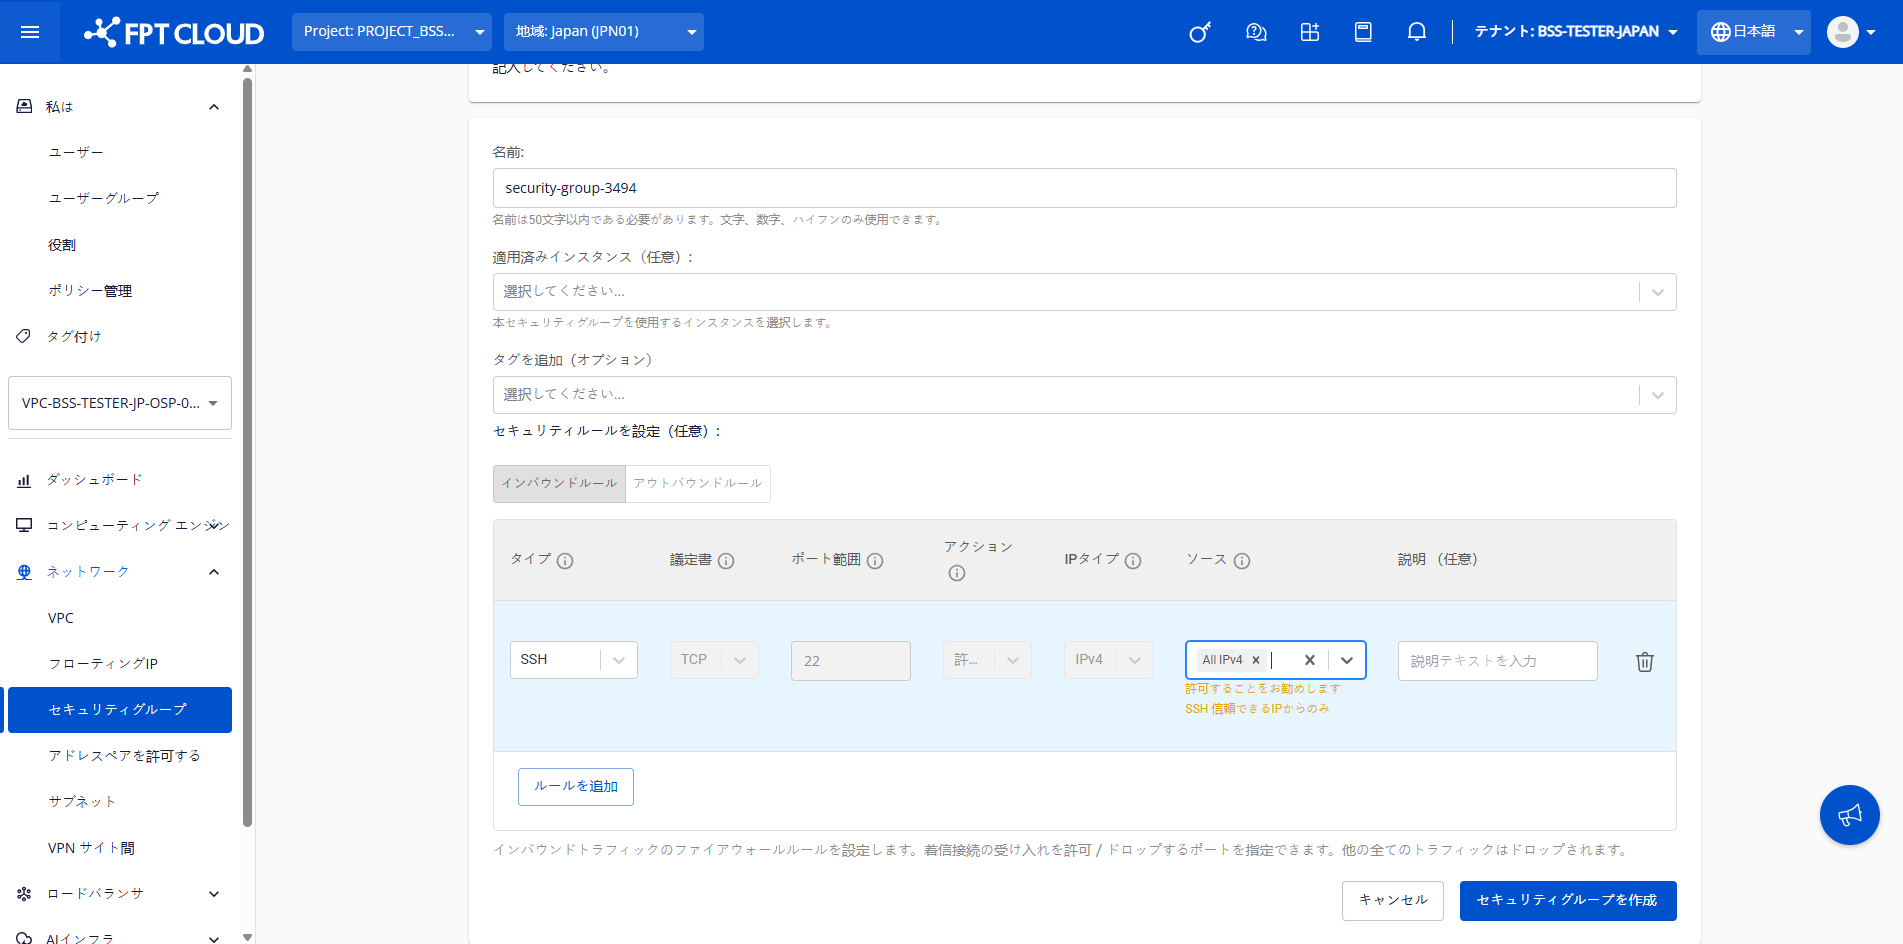
Task: Collapse the 私は sidebar section
Action: 214,107
